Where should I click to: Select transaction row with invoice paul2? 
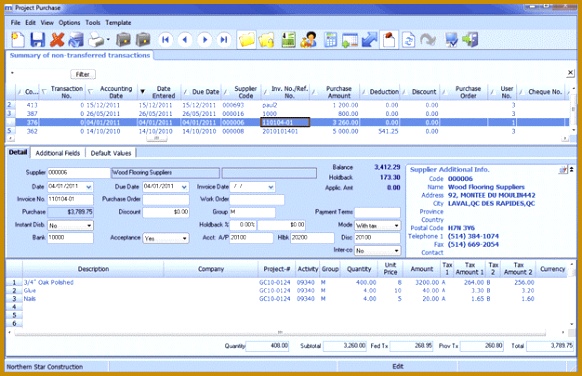(288, 105)
